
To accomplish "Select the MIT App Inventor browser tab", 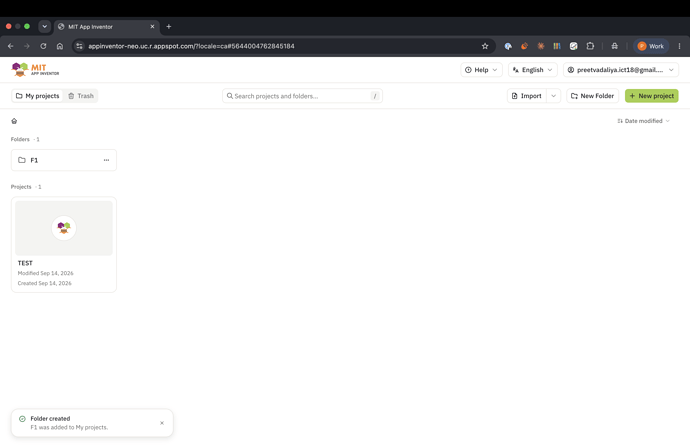I will [x=107, y=26].
